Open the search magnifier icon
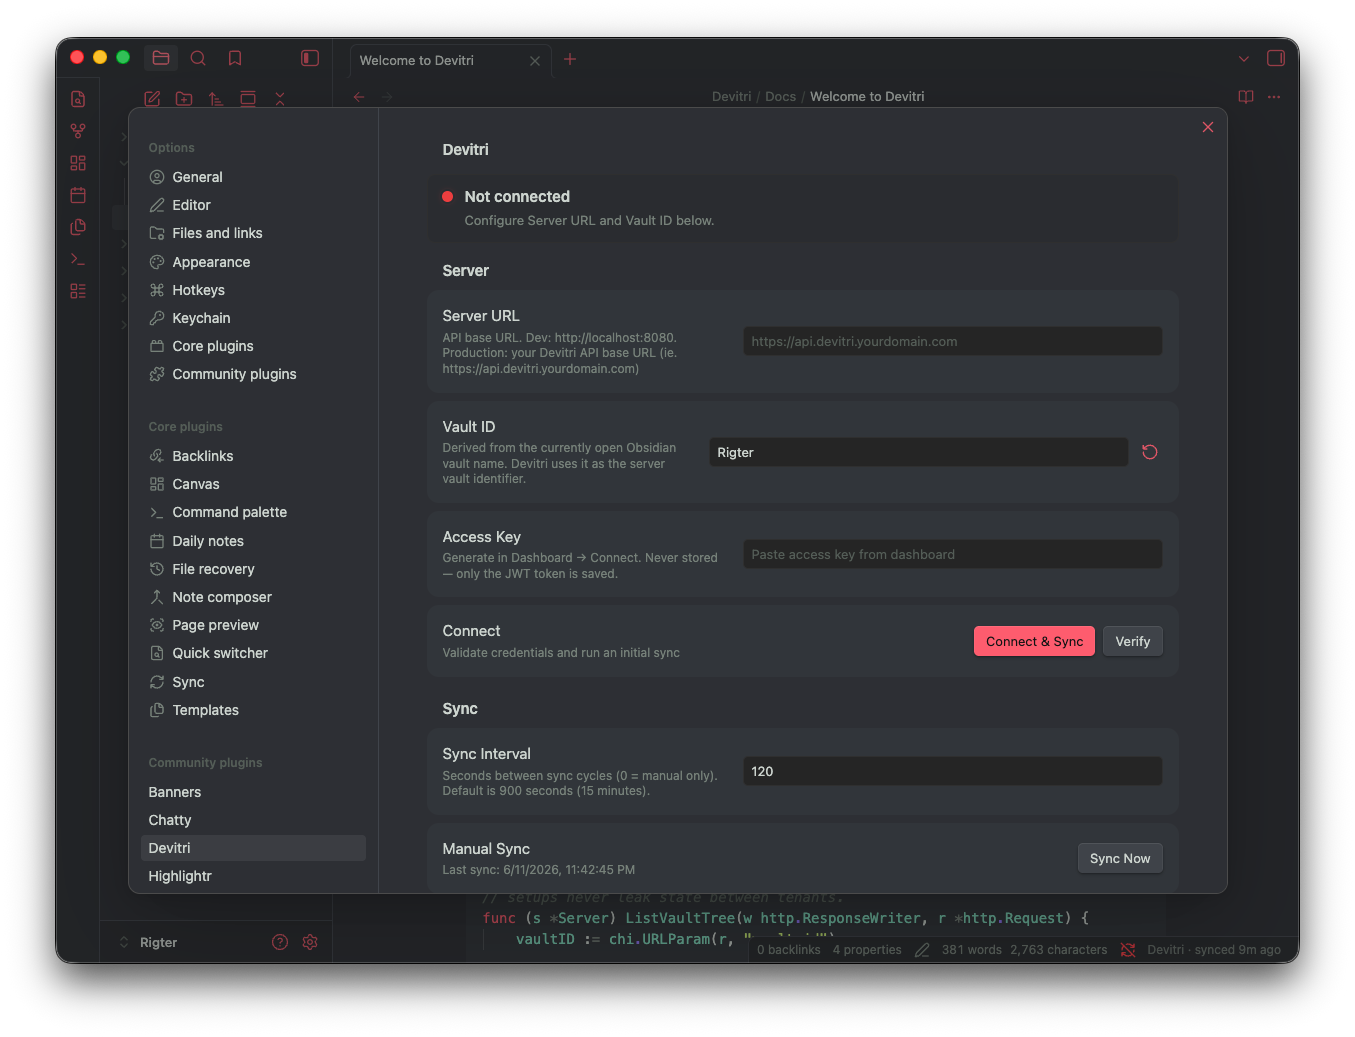The width and height of the screenshot is (1355, 1037). pyautogui.click(x=198, y=58)
